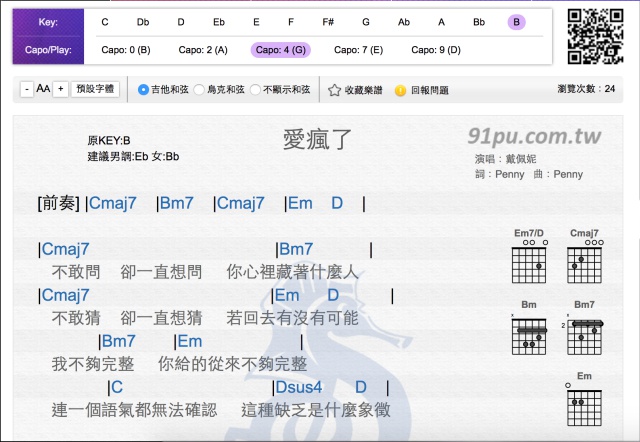Click view count 瀏覽次數：24
This screenshot has height=442, width=640.
click(x=587, y=89)
